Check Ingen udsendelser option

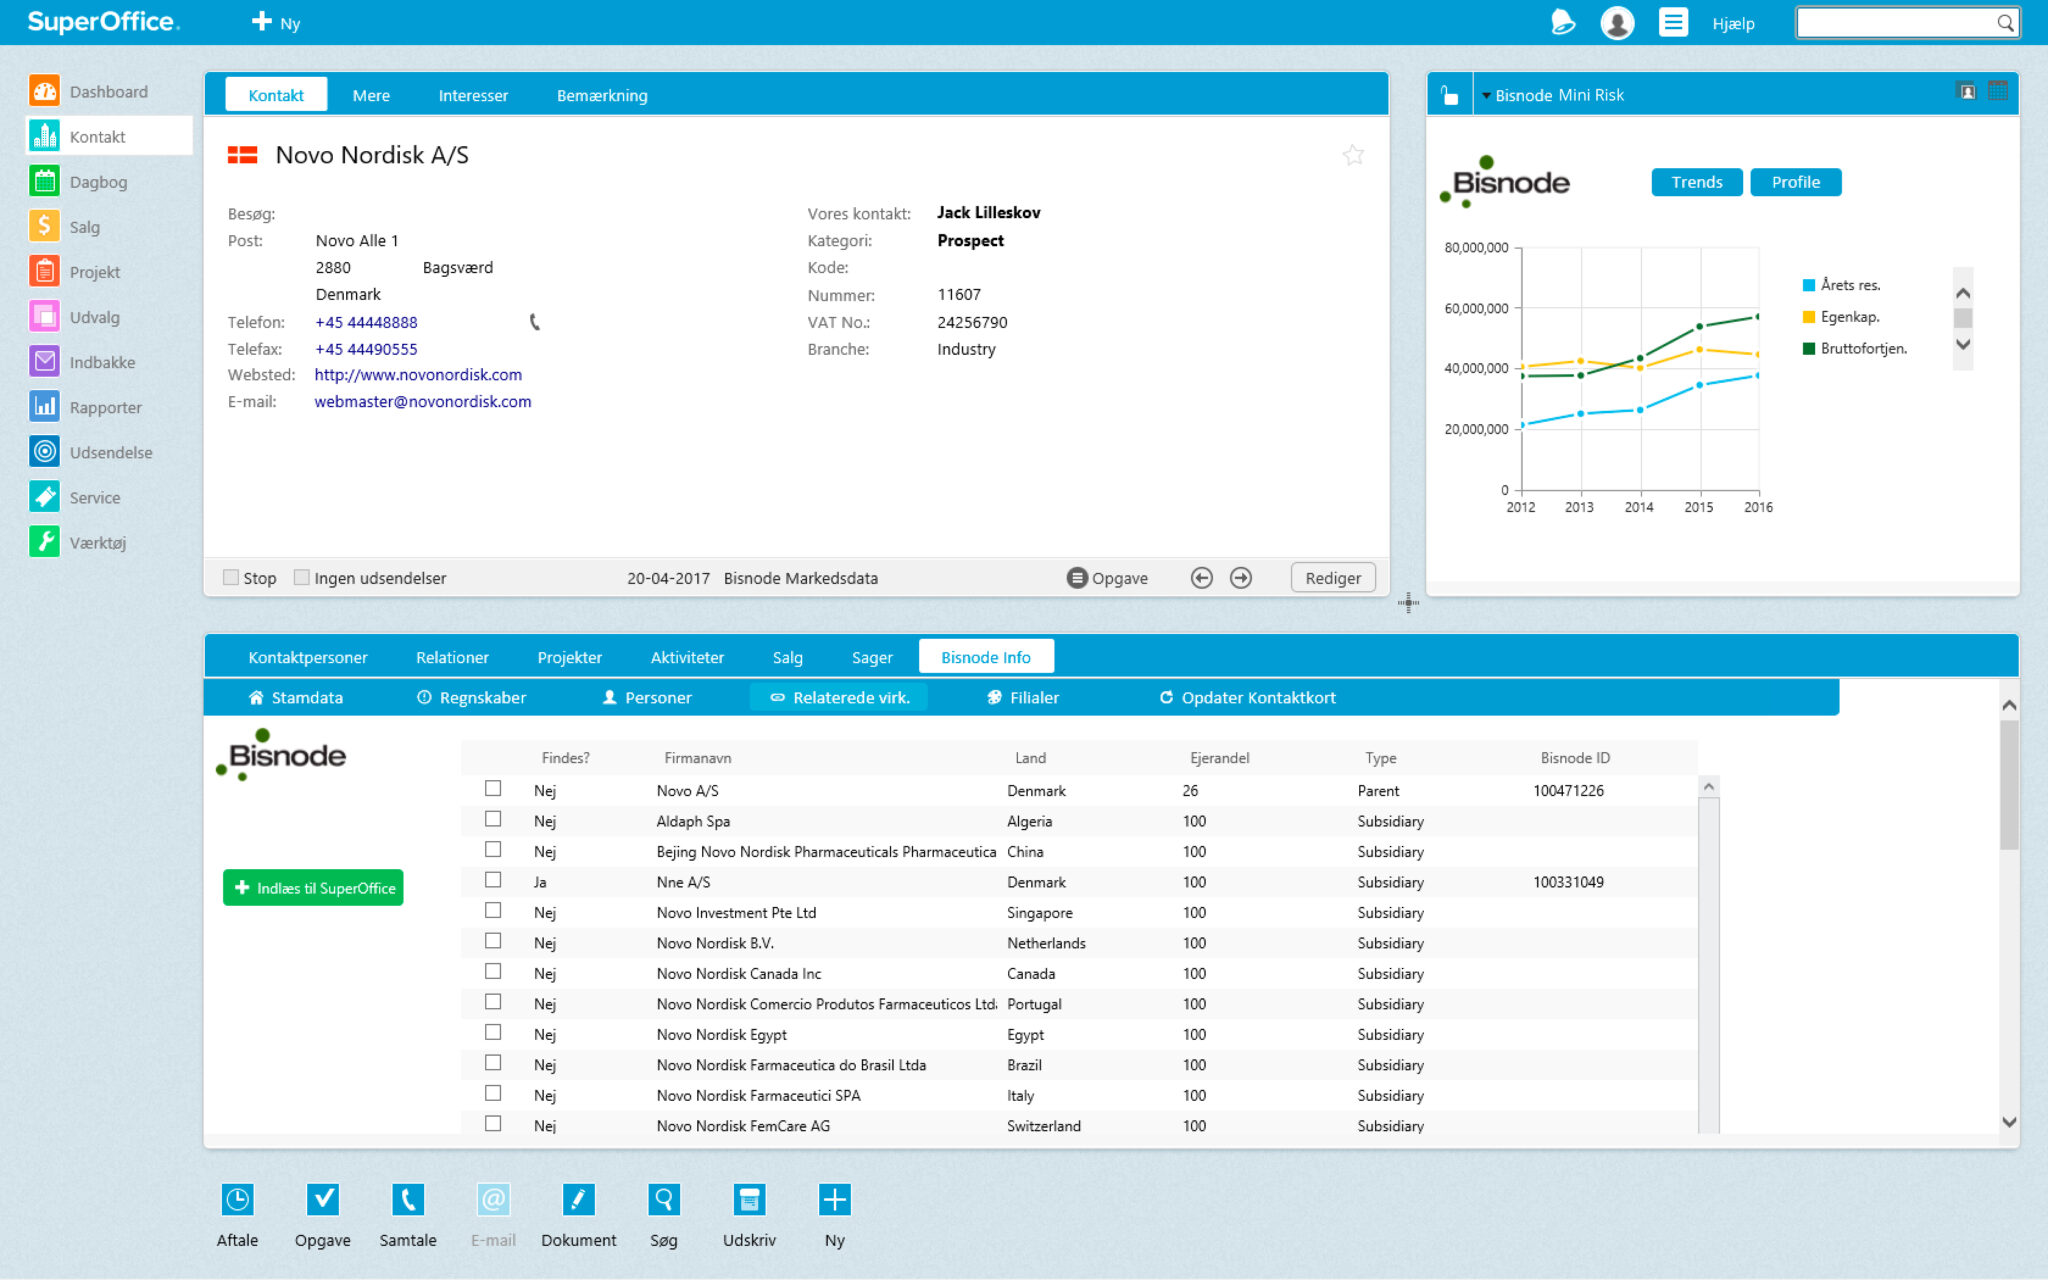[x=301, y=578]
